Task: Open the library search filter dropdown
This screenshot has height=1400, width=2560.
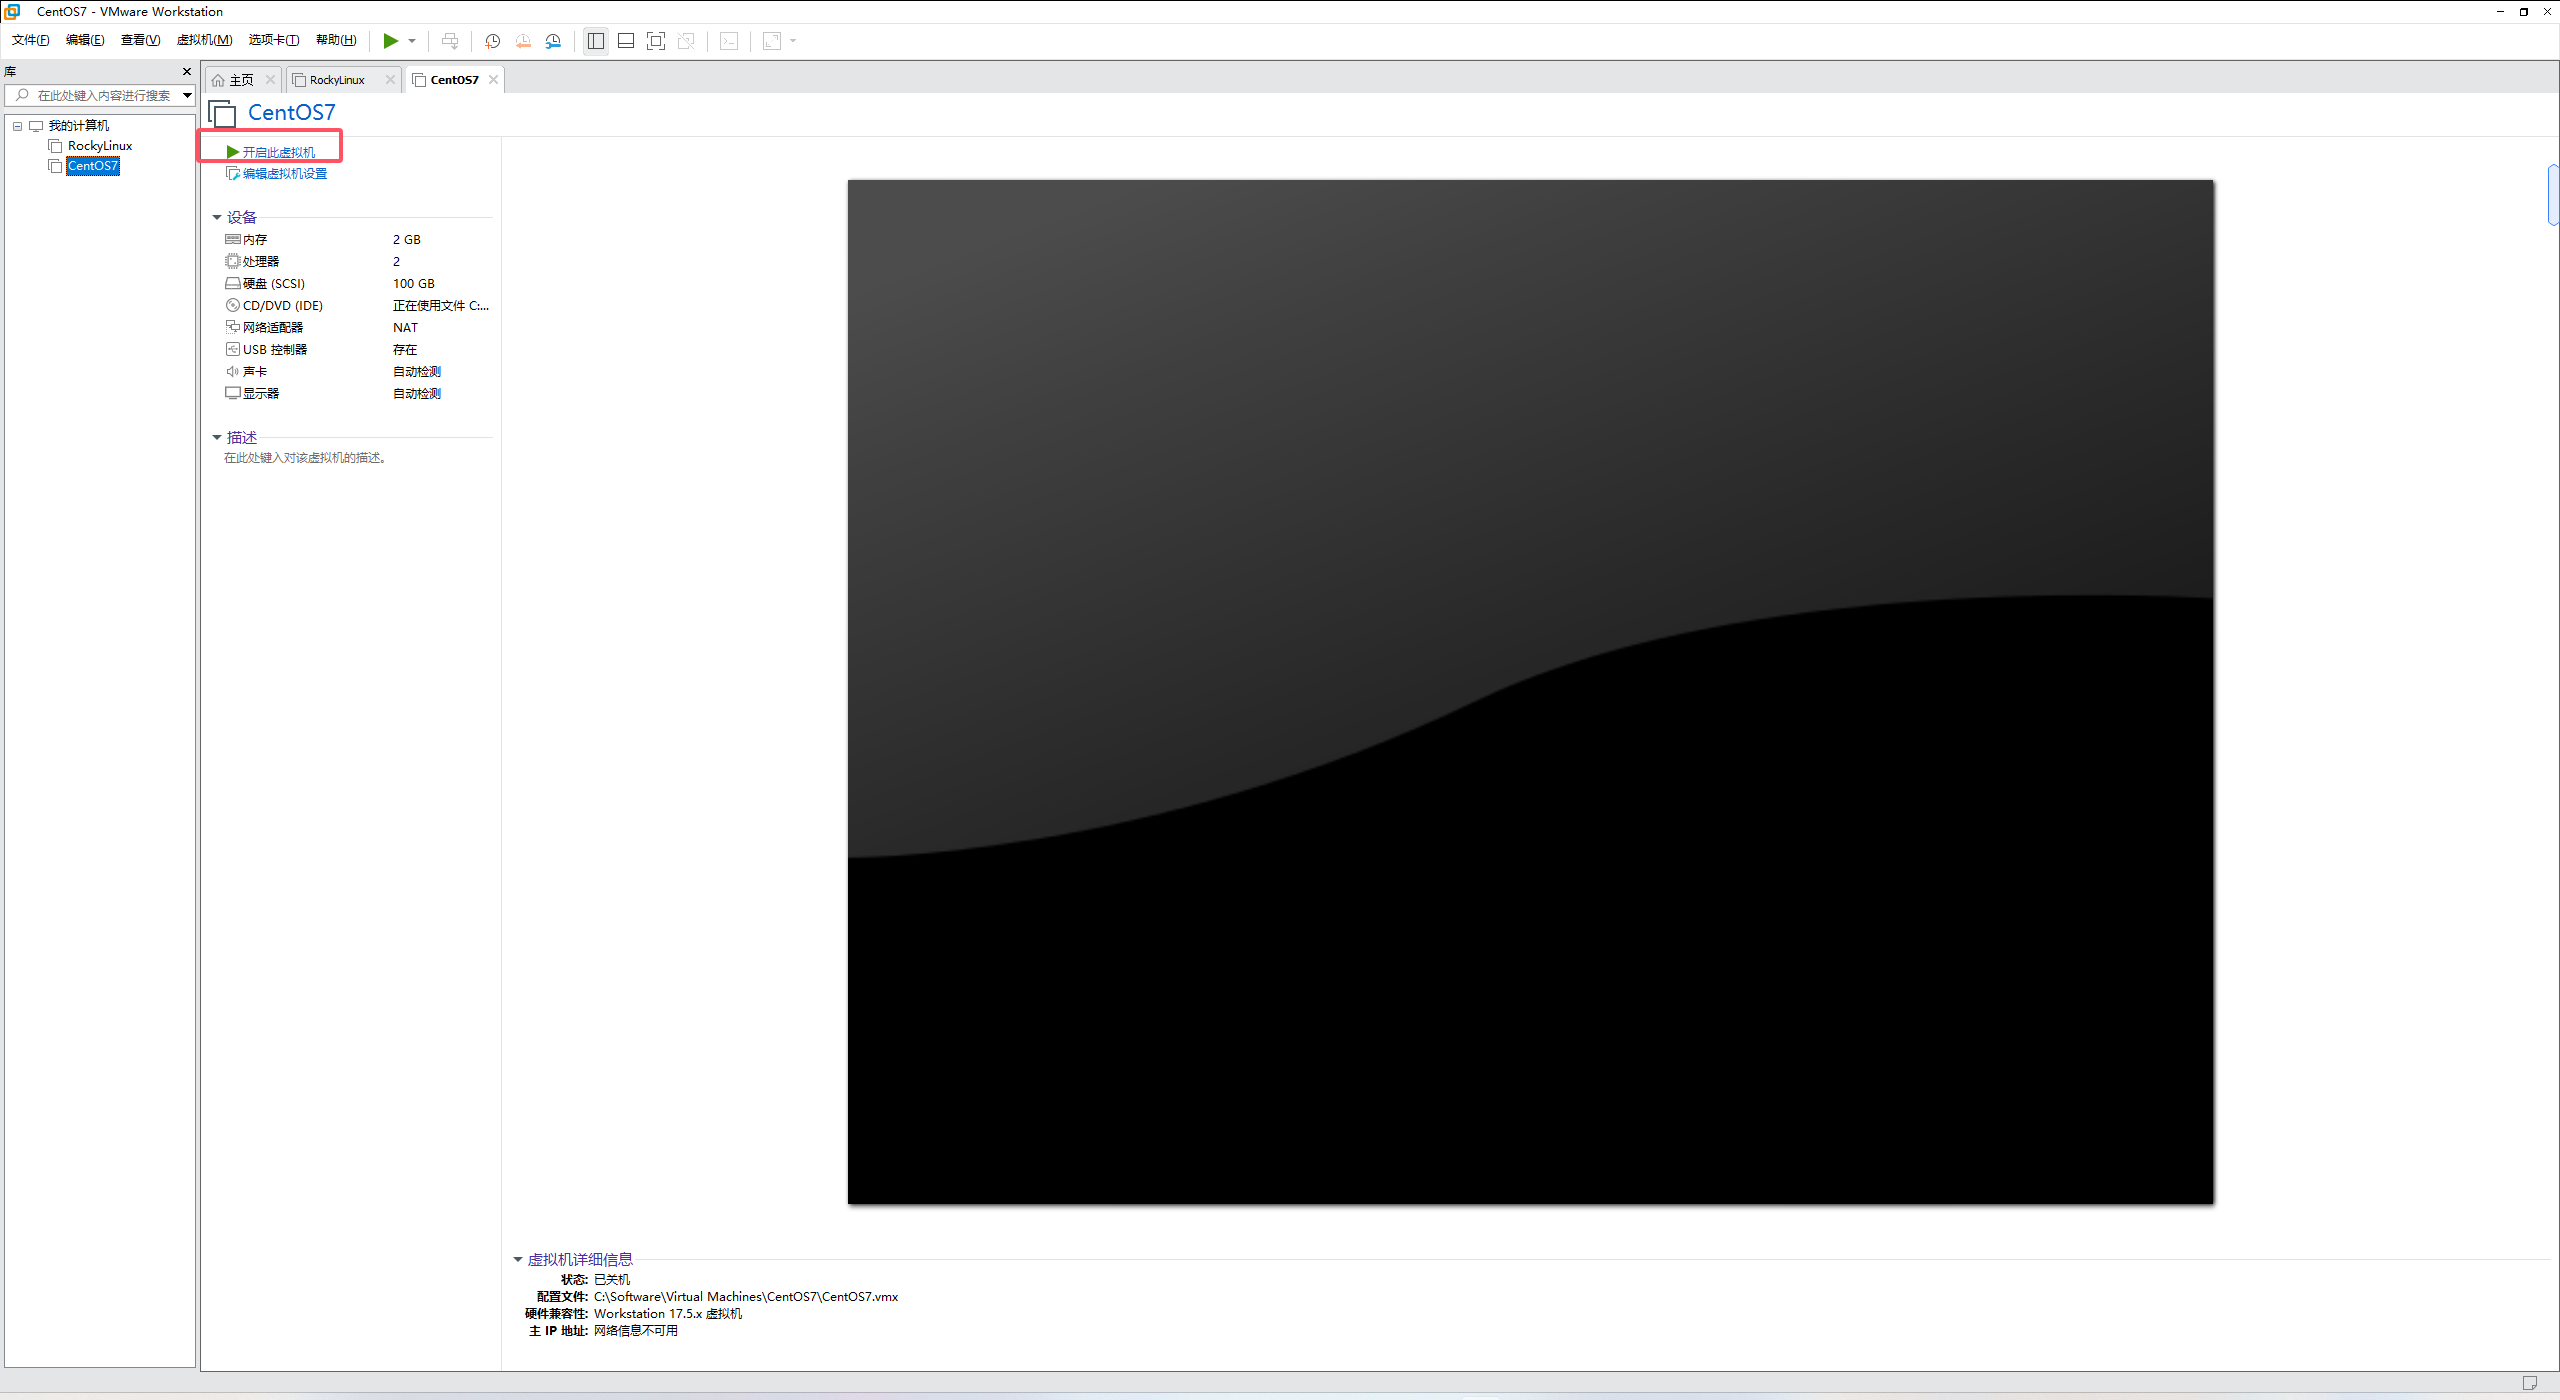Action: click(x=187, y=96)
